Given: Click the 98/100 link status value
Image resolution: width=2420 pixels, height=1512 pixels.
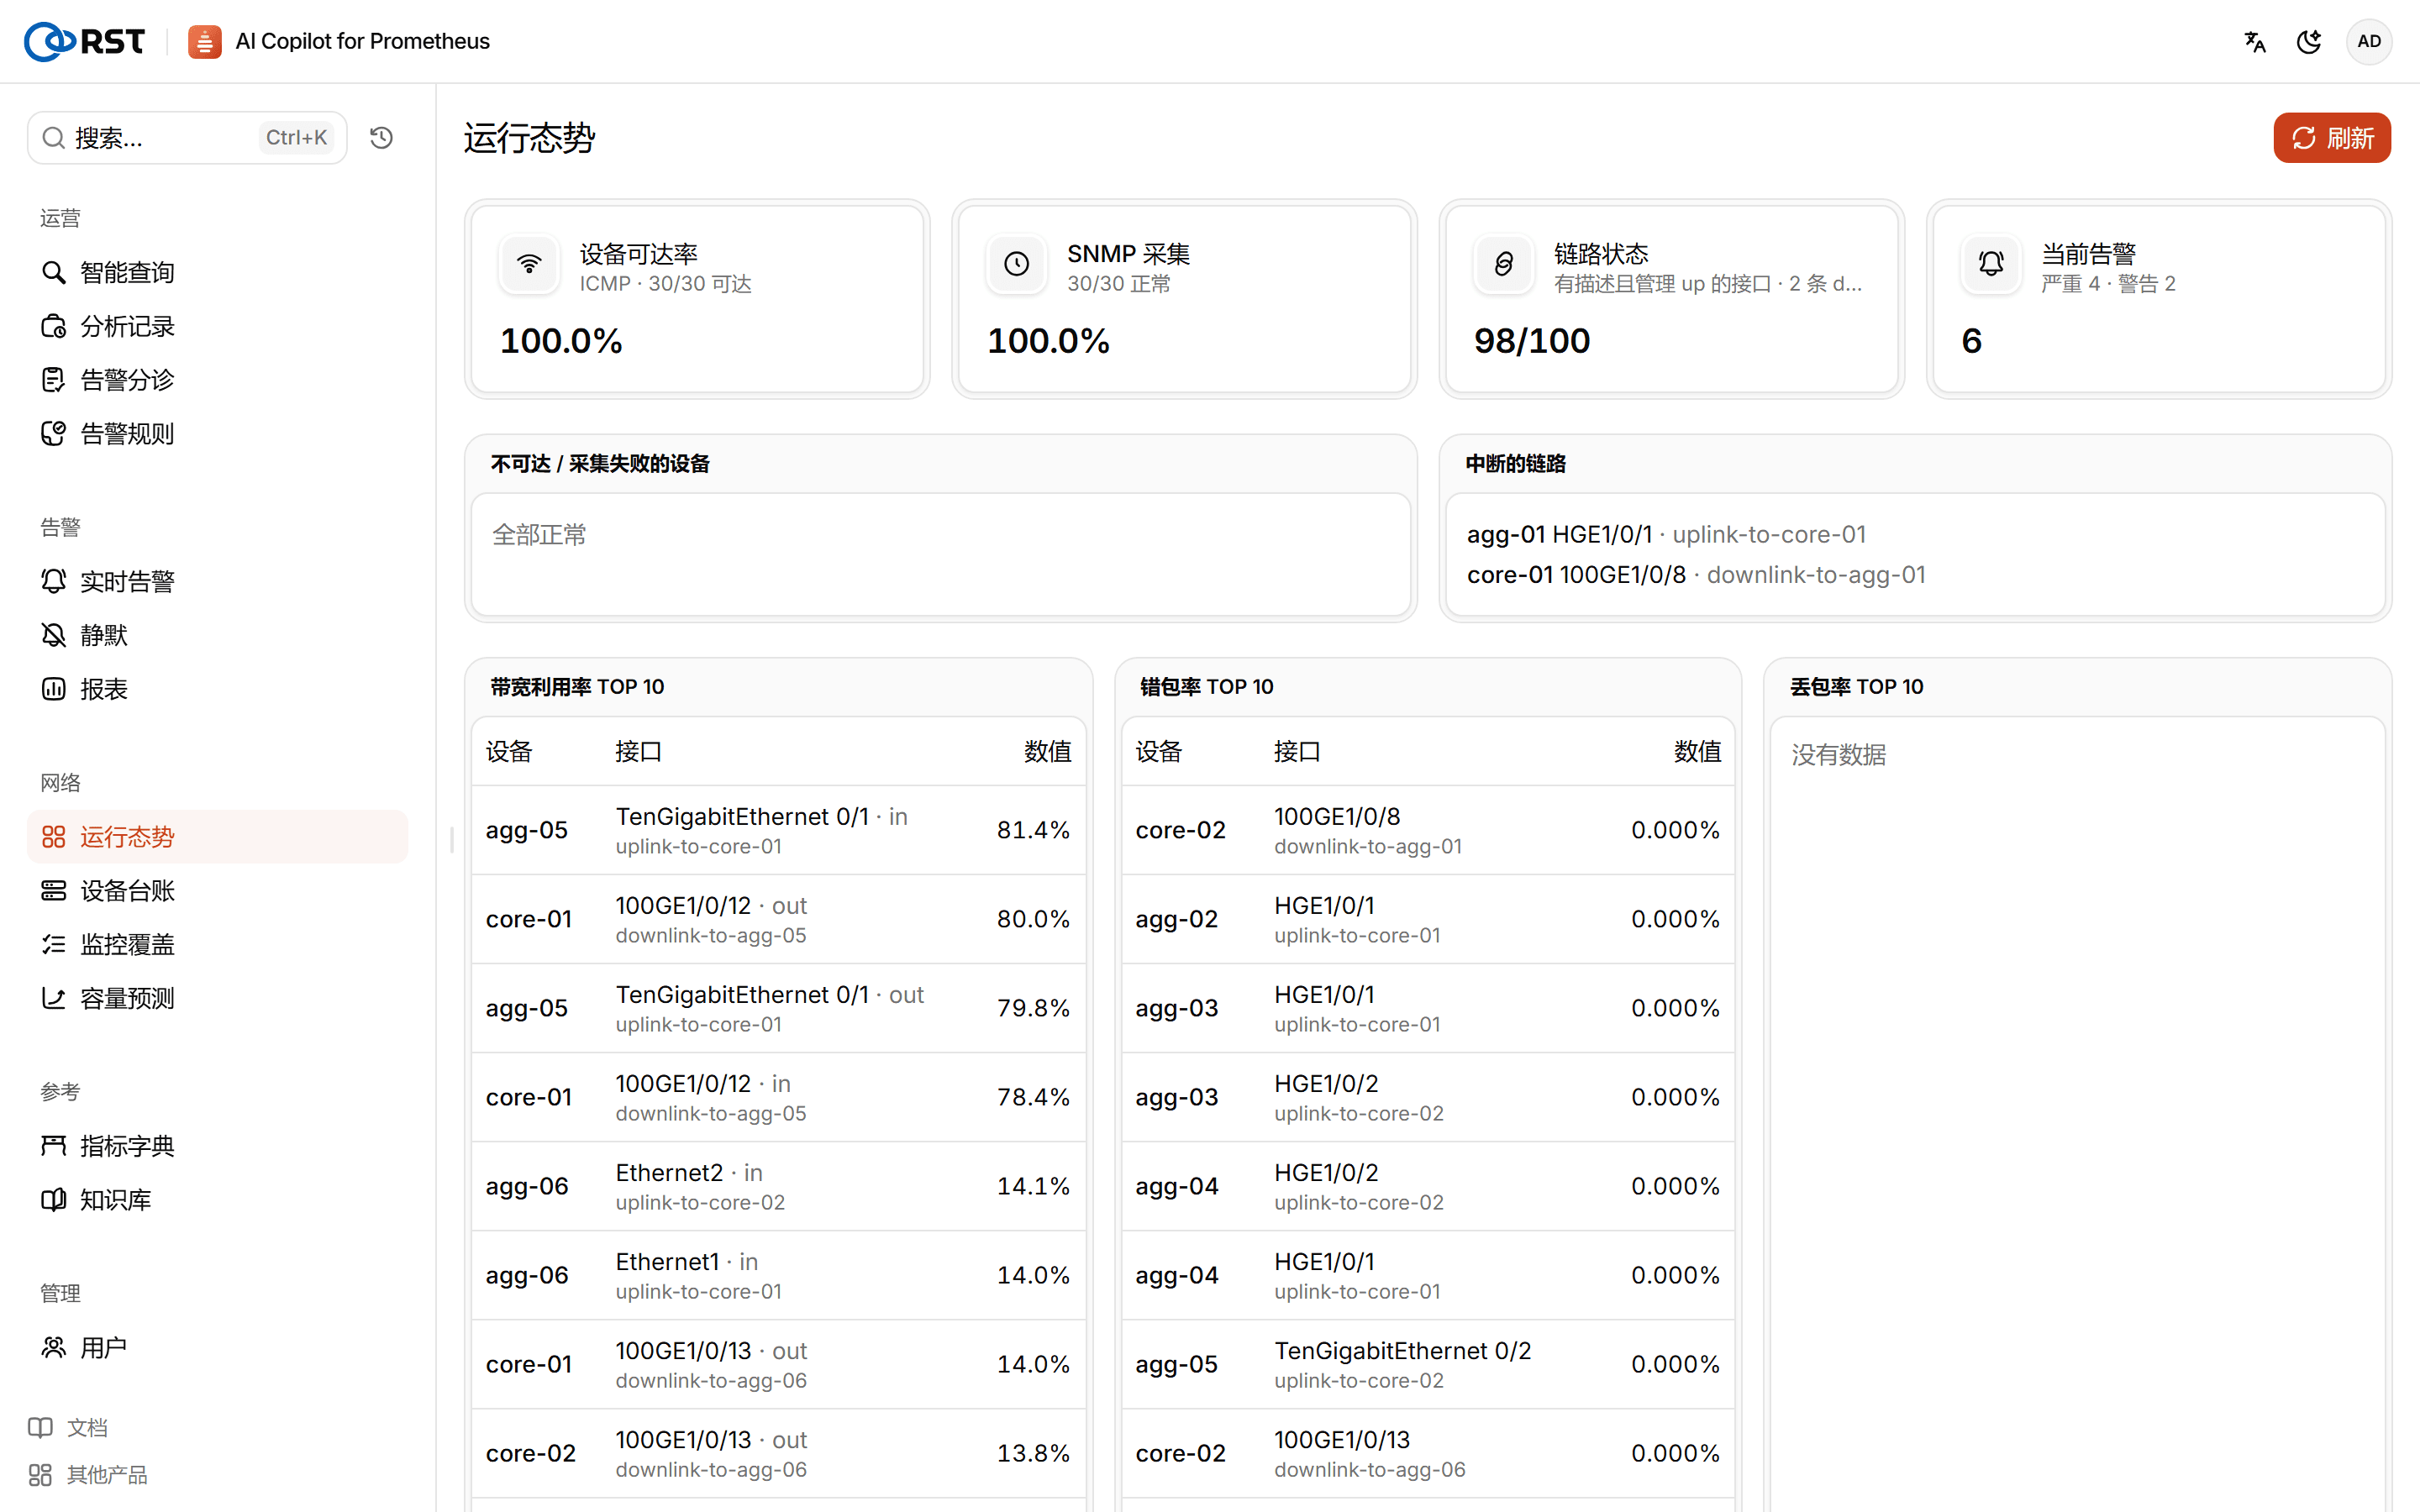Looking at the screenshot, I should coord(1532,341).
